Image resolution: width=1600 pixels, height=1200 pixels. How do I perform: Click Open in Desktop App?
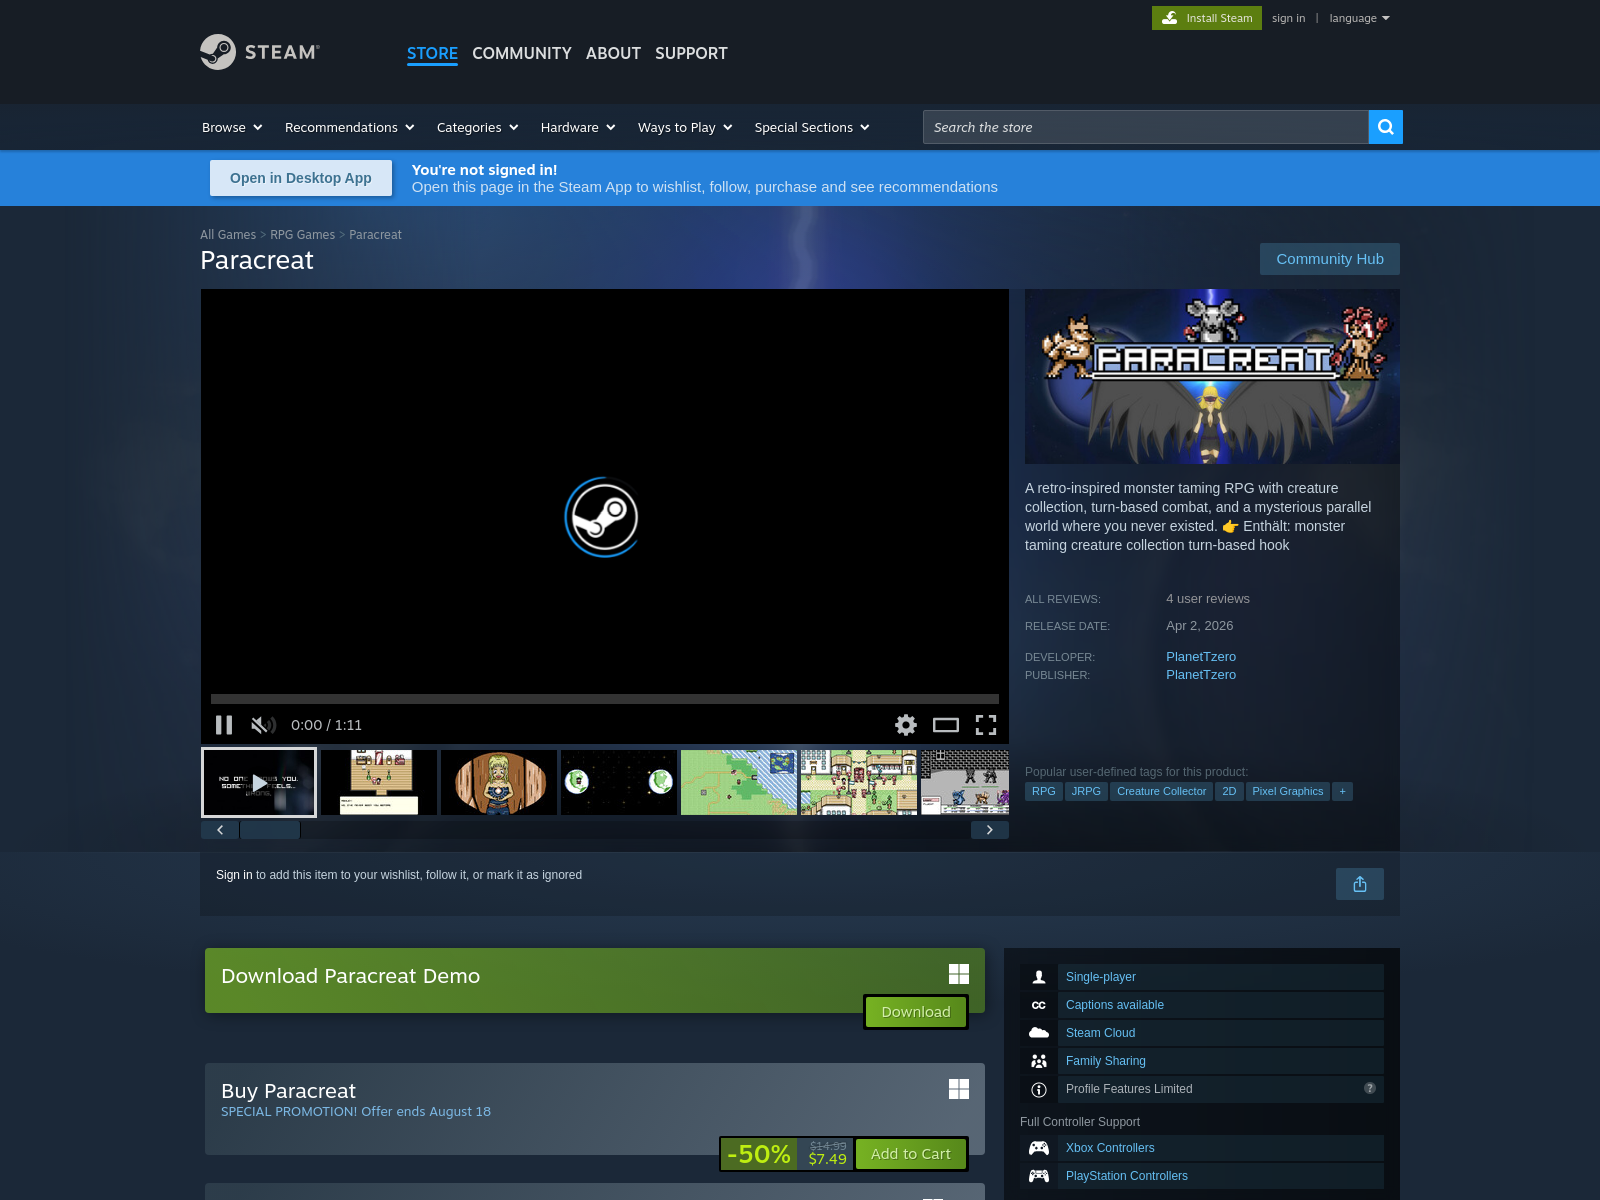[301, 178]
